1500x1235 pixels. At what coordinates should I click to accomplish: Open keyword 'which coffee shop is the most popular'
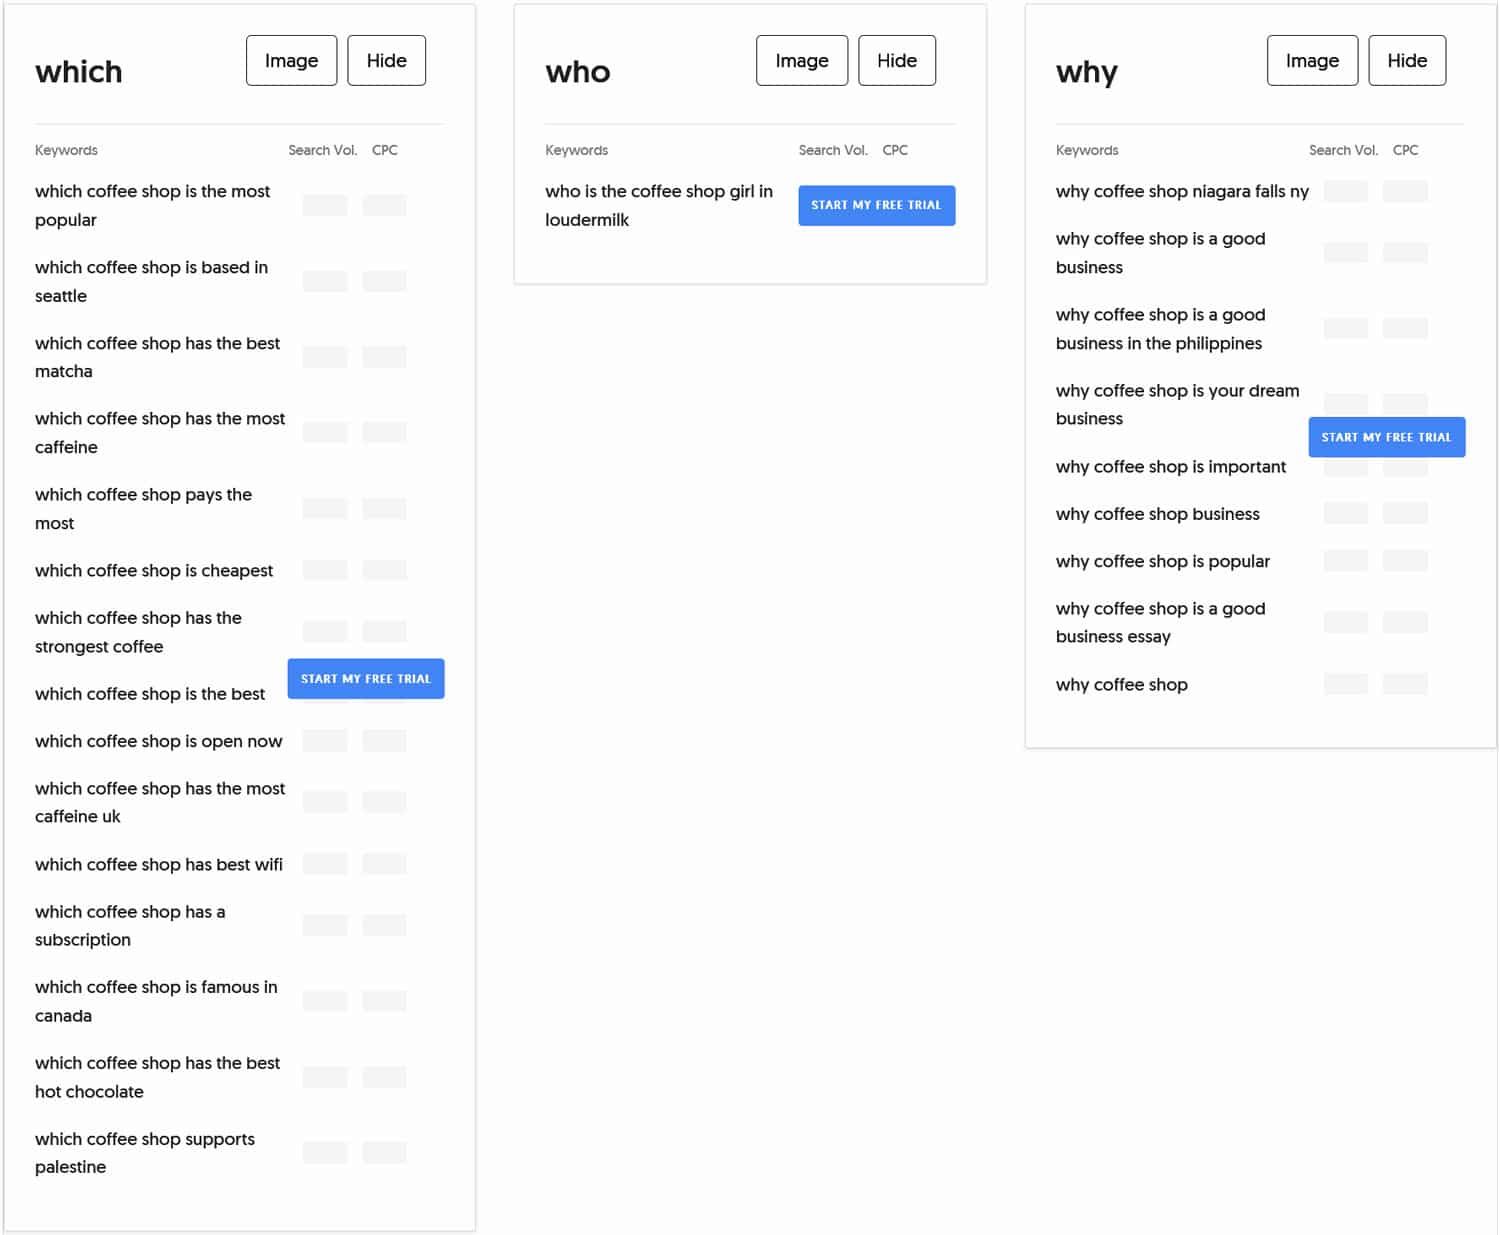152,205
